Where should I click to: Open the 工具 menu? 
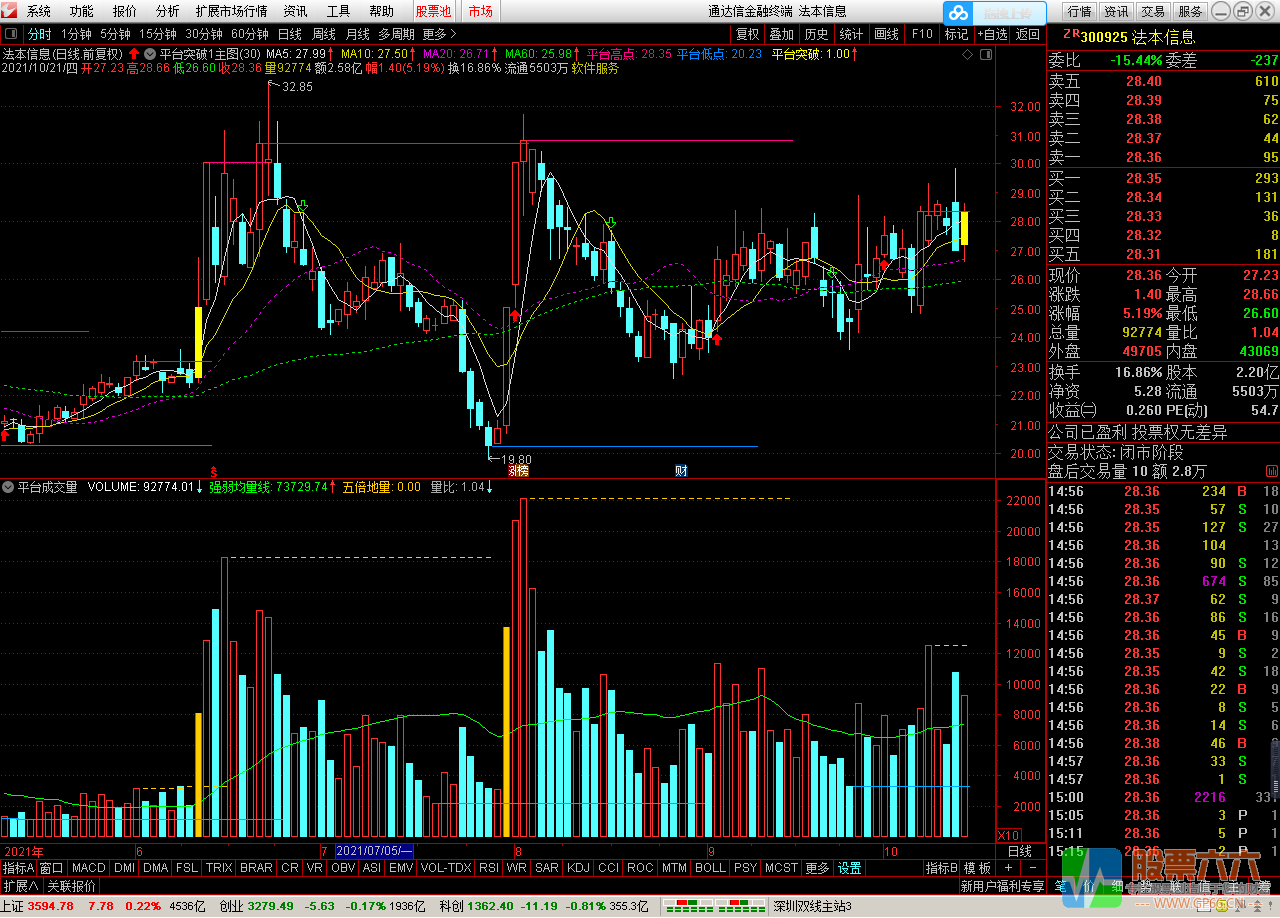point(339,12)
